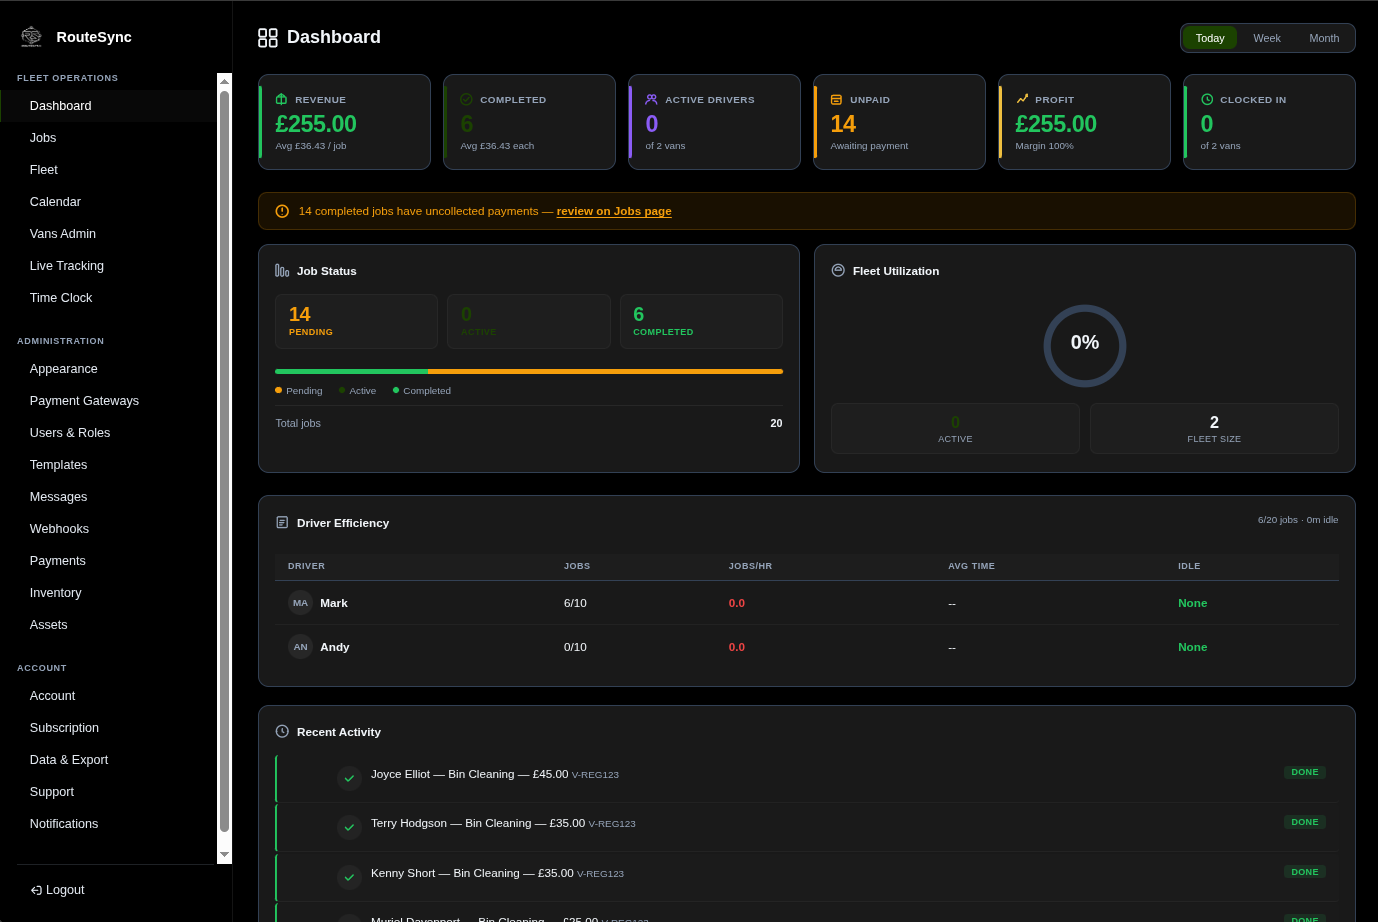The image size is (1378, 922).
Task: Click the Dashboard grid icon in header
Action: pos(268,37)
